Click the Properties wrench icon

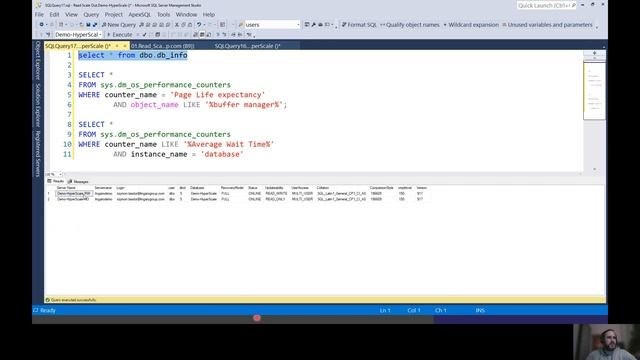click(313, 25)
